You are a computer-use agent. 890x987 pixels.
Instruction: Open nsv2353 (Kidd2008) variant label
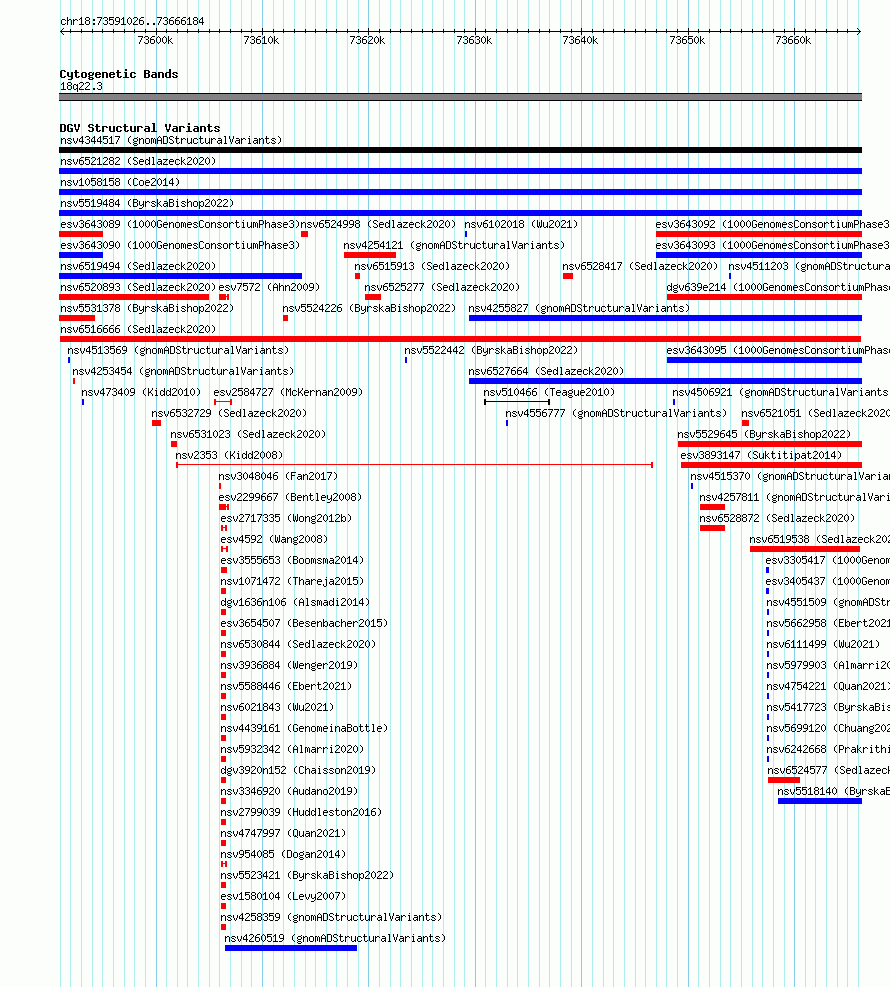click(229, 455)
